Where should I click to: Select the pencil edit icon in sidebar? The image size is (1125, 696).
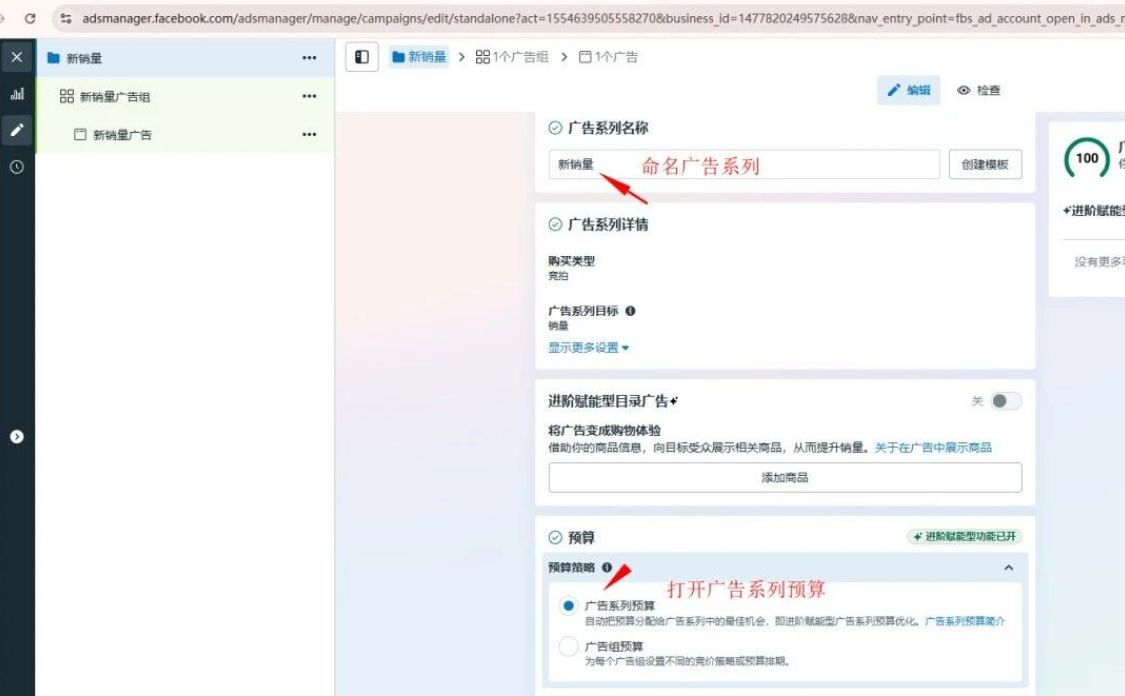17,130
